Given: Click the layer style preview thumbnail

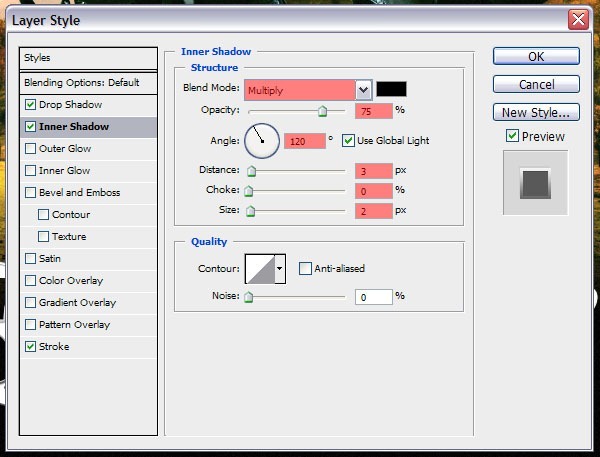Looking at the screenshot, I should tap(535, 183).
